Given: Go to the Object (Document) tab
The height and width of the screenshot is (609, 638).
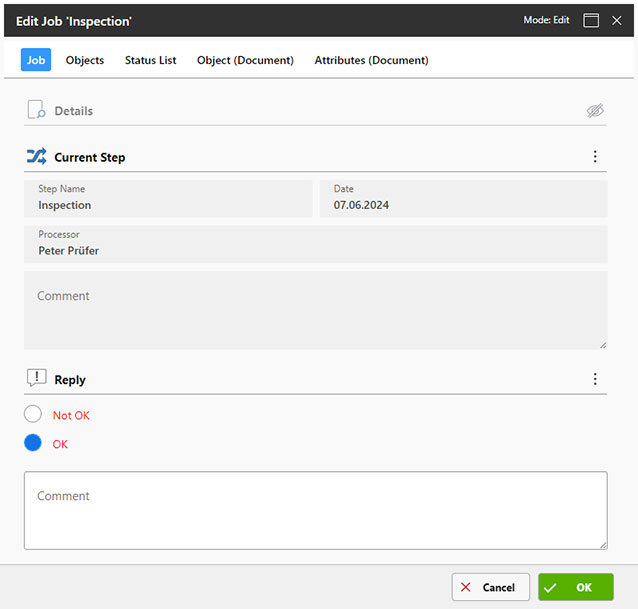Looking at the screenshot, I should 245,60.
